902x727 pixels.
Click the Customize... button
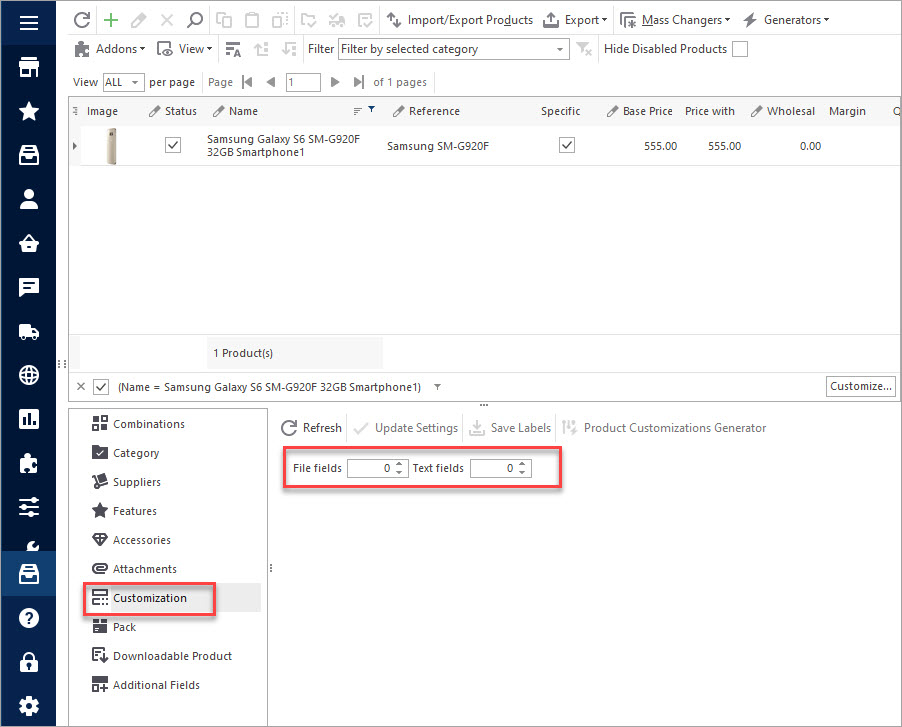[861, 386]
